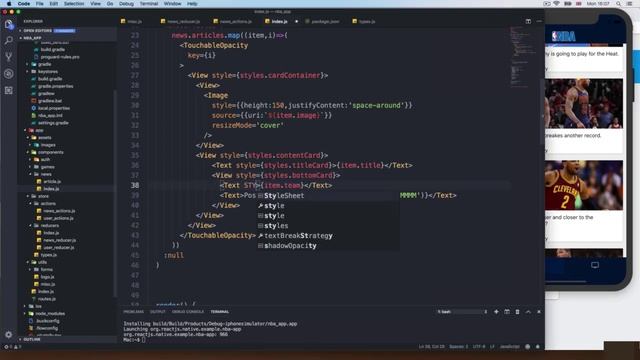Viewport: 640px width, 360px height.
Task: Expand the keystores folder
Action: pos(48,71)
